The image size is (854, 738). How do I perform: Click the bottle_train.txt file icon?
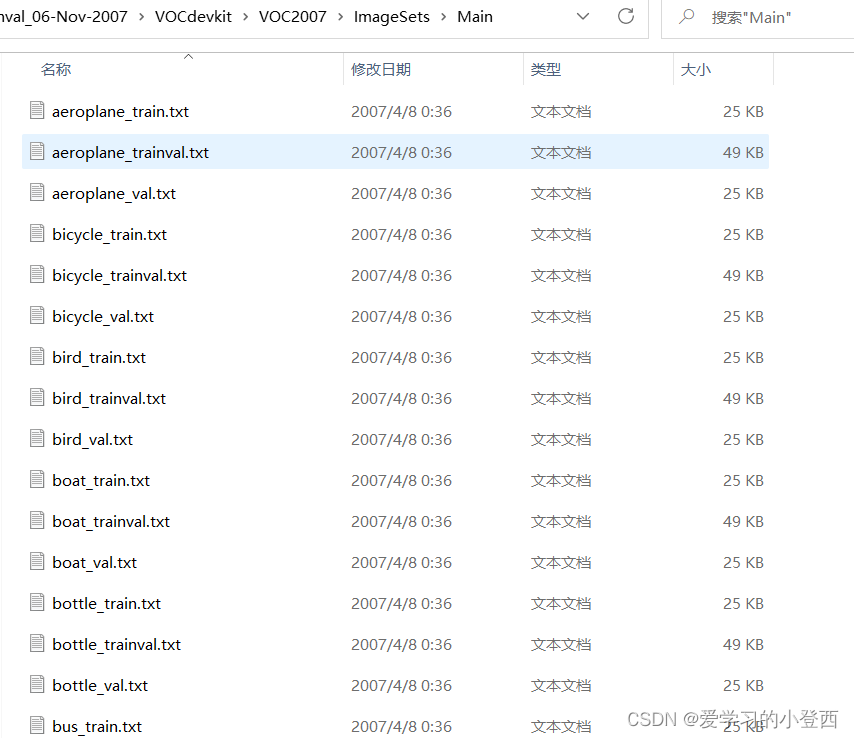(x=37, y=602)
